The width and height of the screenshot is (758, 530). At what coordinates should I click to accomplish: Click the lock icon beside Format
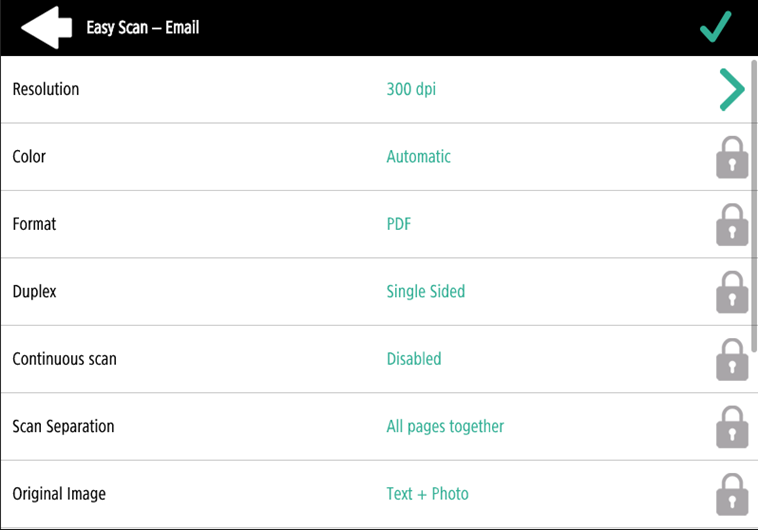[x=732, y=225]
